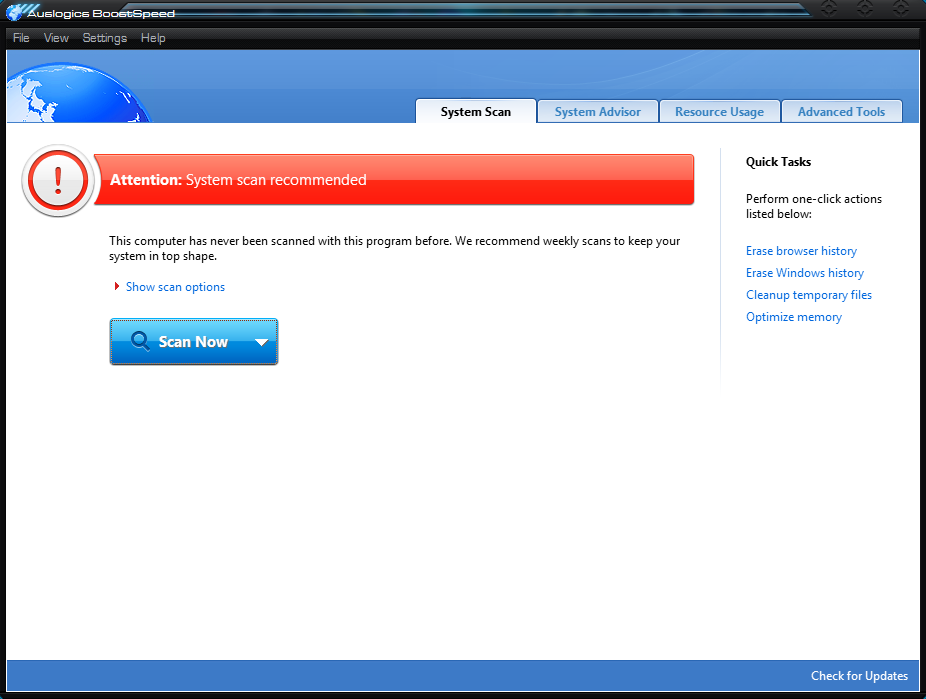Click the Auslogics BoostSpeed title bar logo

click(x=14, y=12)
